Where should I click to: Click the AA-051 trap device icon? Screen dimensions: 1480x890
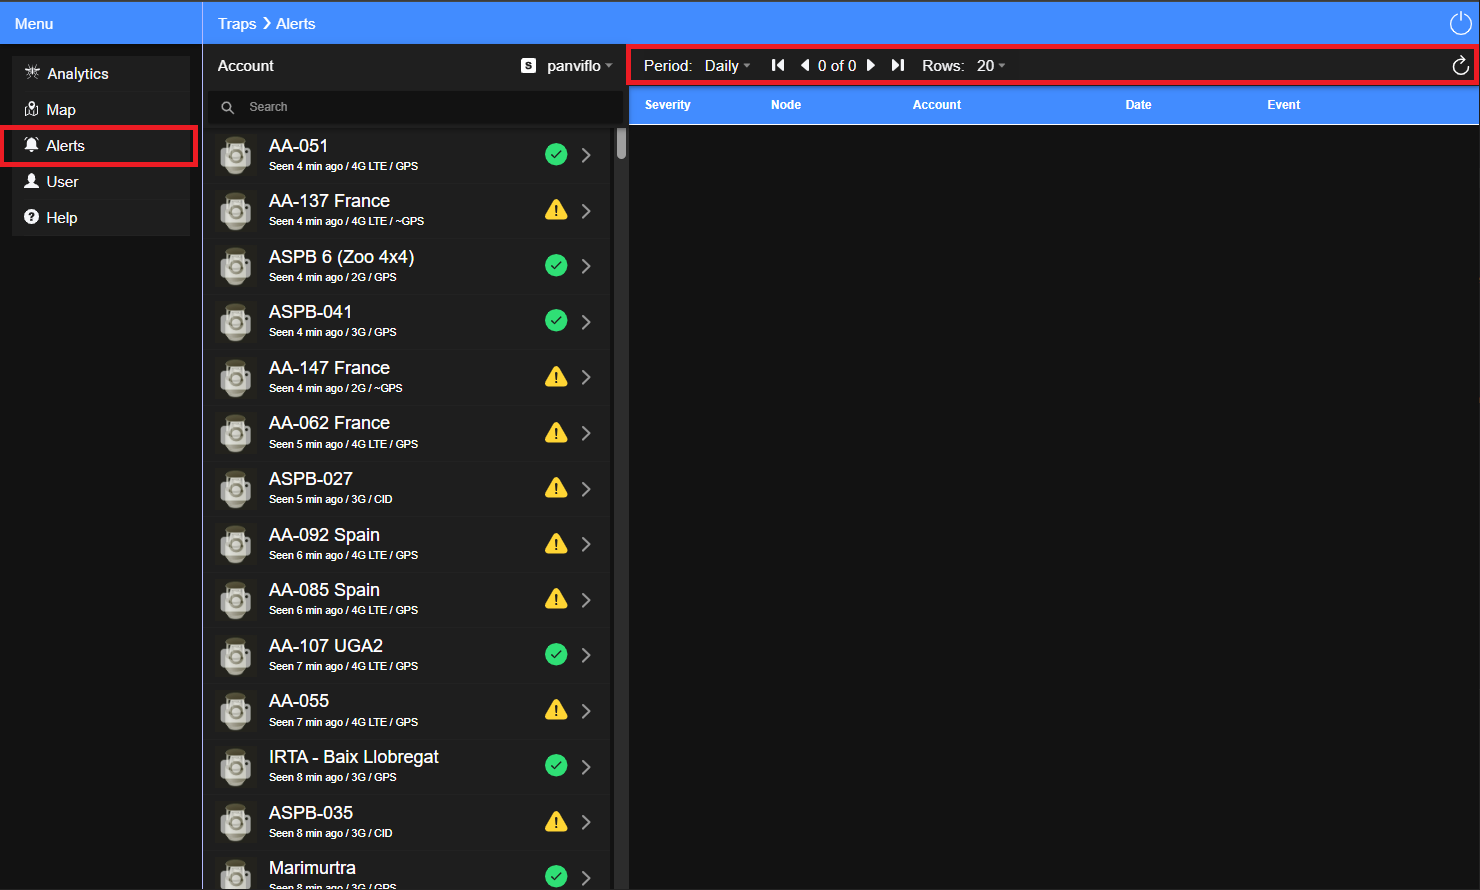(x=236, y=155)
